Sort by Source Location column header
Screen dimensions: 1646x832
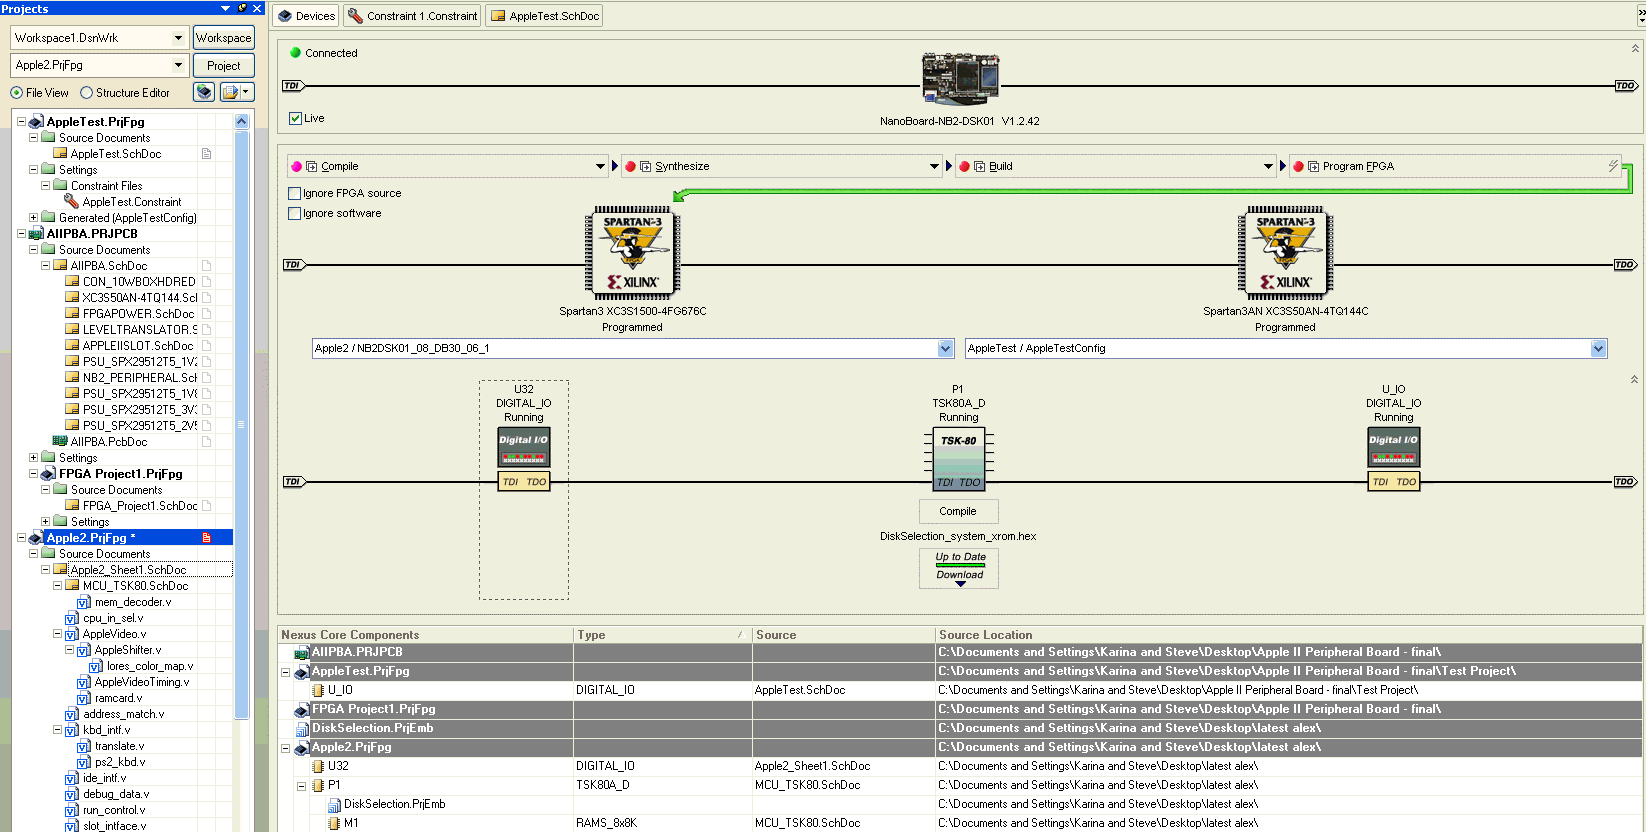[1288, 634]
